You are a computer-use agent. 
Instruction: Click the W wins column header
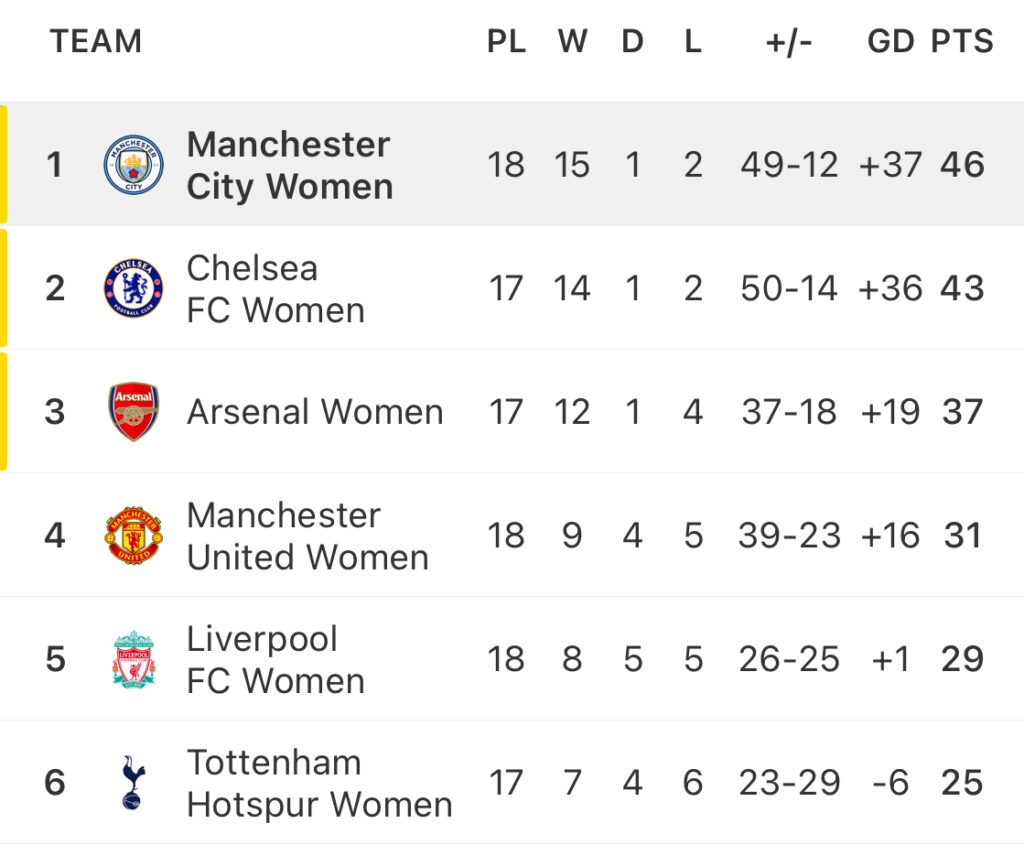coord(572,41)
